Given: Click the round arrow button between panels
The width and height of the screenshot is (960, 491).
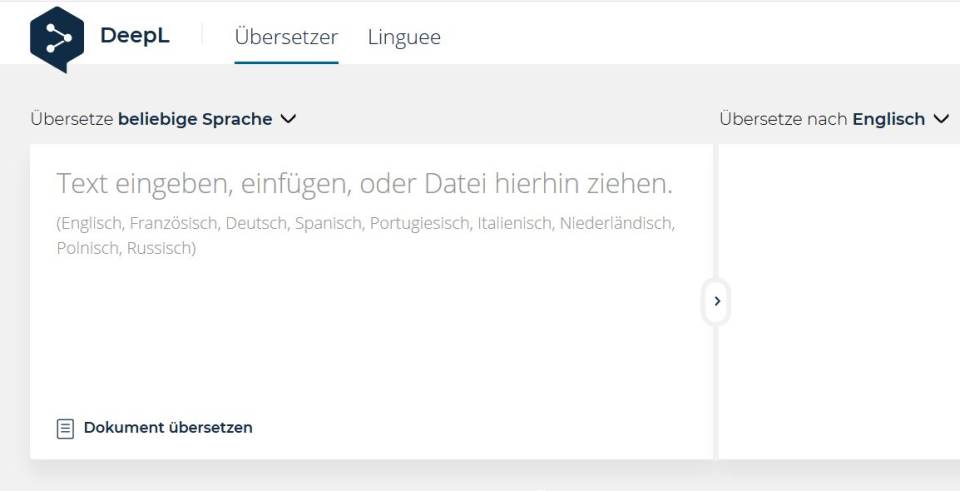Looking at the screenshot, I should pos(717,301).
